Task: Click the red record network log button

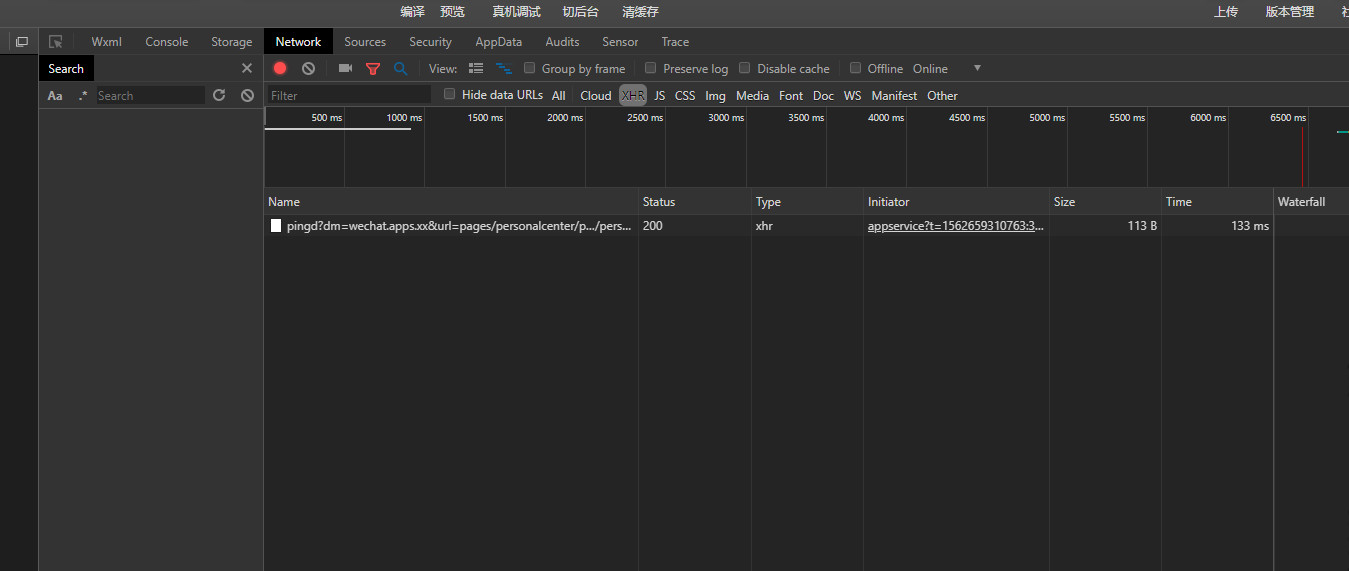Action: (x=280, y=69)
